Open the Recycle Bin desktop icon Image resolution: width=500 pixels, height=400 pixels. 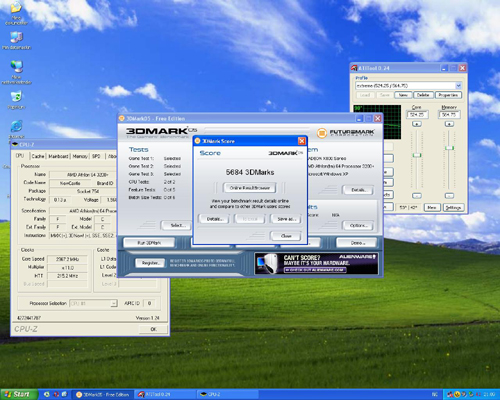click(16, 100)
